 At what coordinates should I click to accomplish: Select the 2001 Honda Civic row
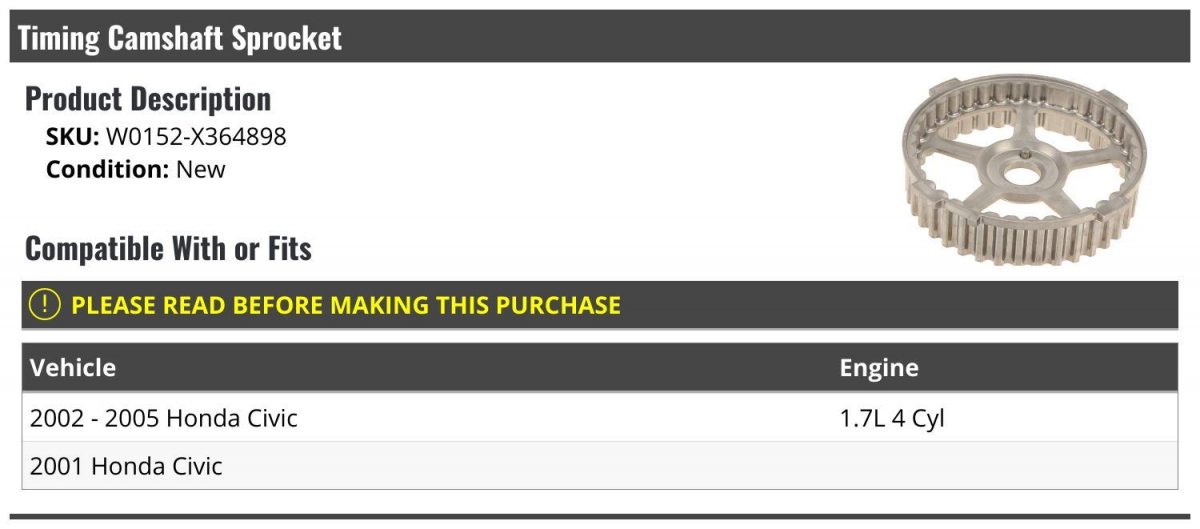coord(600,466)
